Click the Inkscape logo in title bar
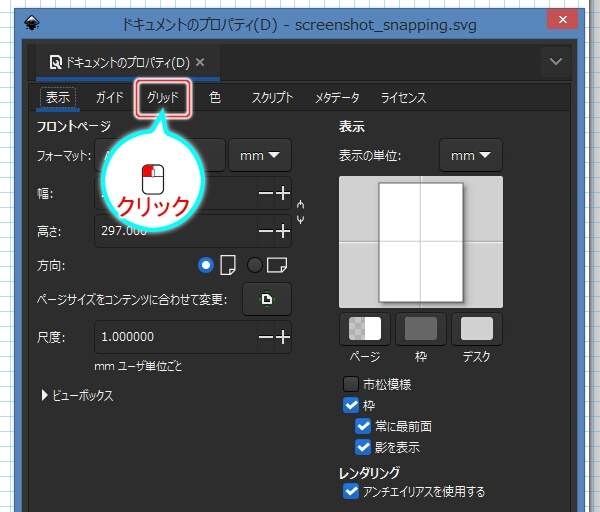Image resolution: width=600 pixels, height=512 pixels. (x=32, y=24)
